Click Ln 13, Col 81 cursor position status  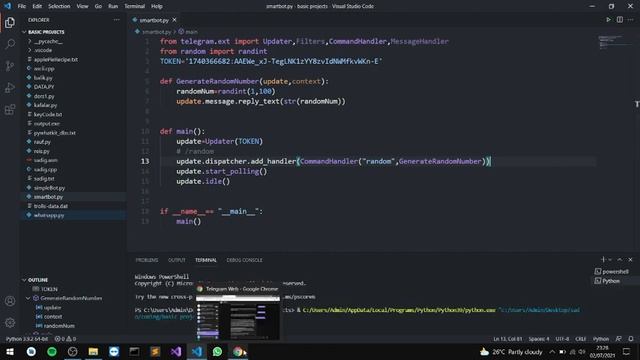[507, 339]
